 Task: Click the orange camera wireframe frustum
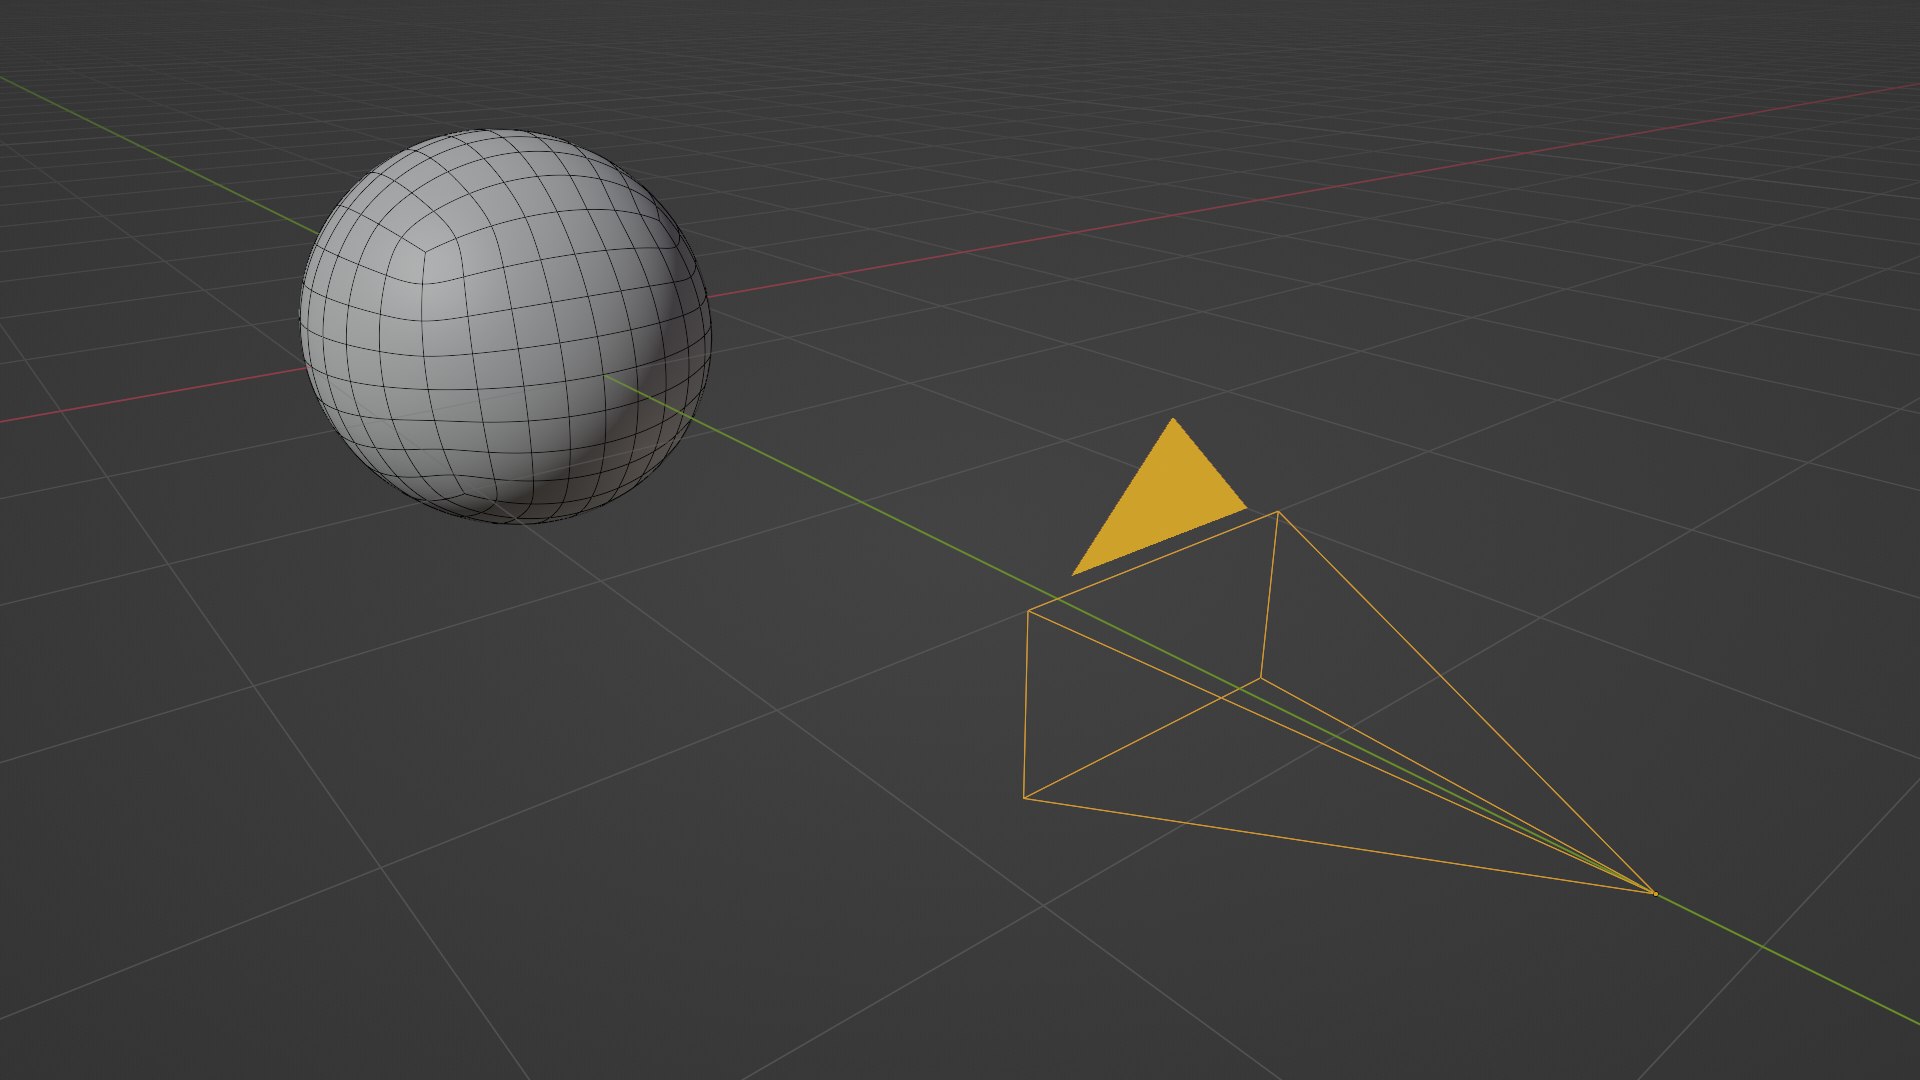[x=1340, y=702]
